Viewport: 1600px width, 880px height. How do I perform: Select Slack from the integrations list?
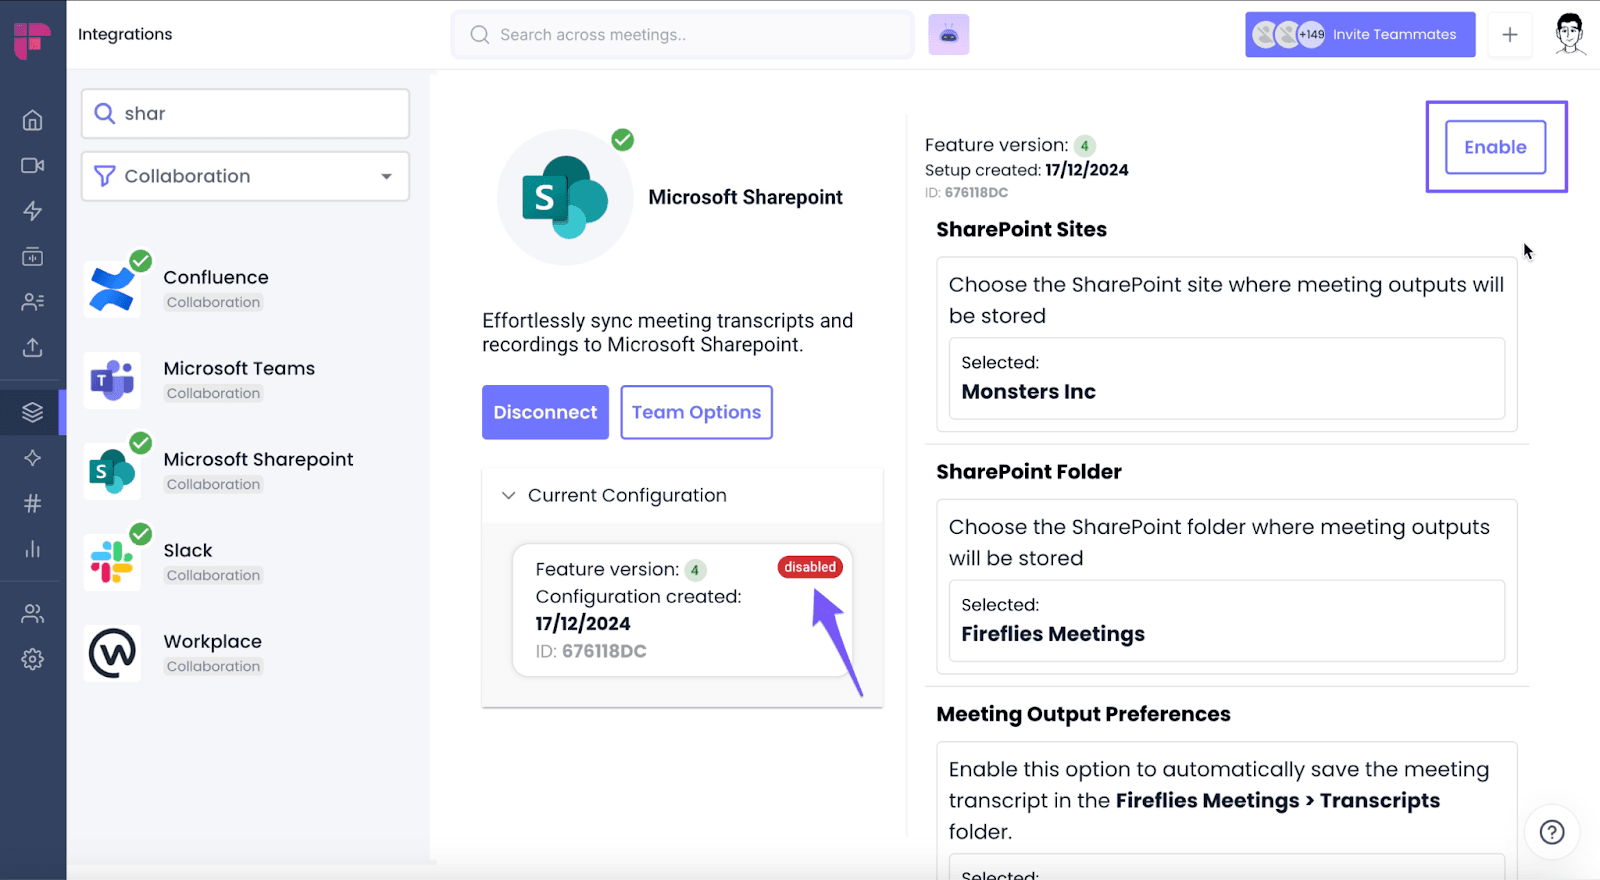[x=188, y=550]
